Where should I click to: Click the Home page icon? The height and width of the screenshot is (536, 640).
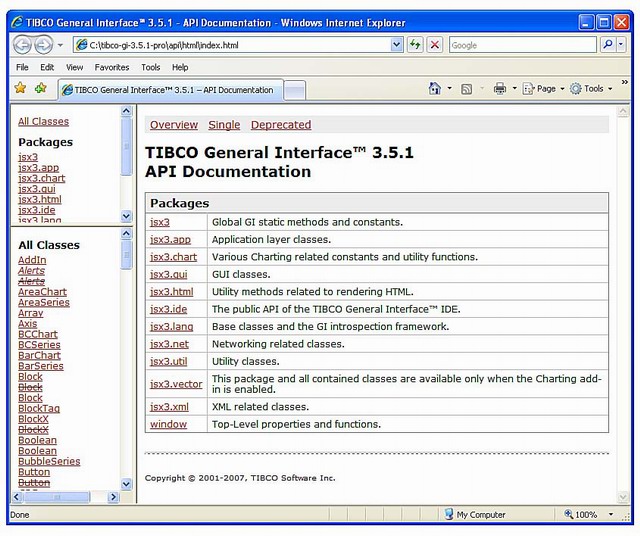pos(435,88)
